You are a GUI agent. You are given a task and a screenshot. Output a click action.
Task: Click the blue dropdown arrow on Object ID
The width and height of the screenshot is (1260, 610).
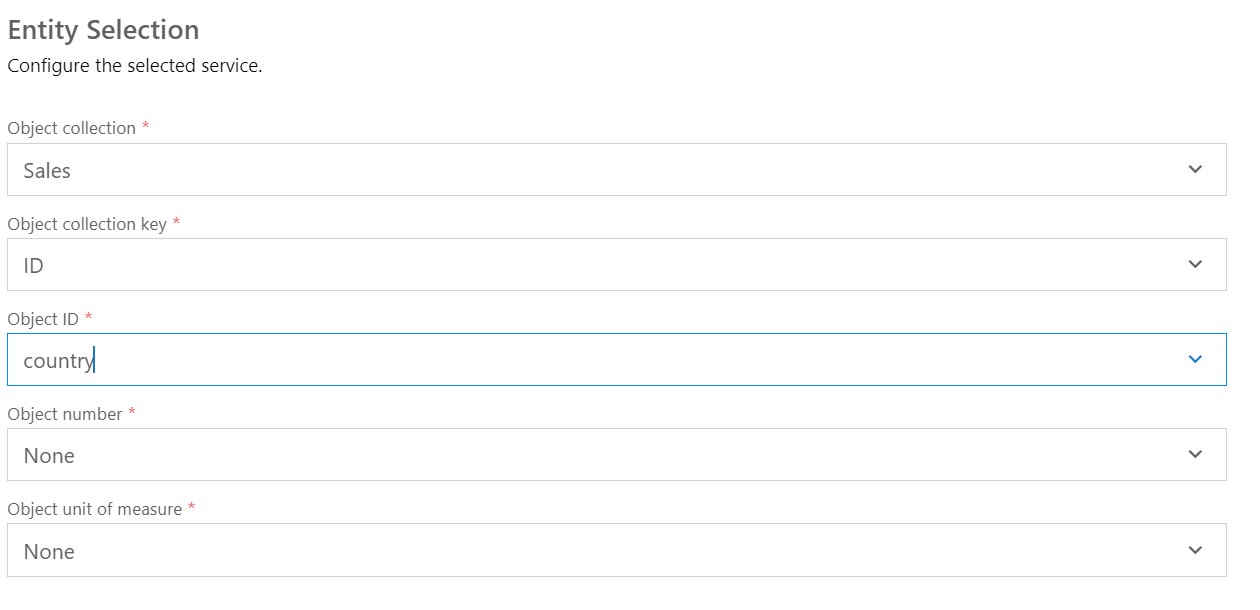pos(1194,359)
